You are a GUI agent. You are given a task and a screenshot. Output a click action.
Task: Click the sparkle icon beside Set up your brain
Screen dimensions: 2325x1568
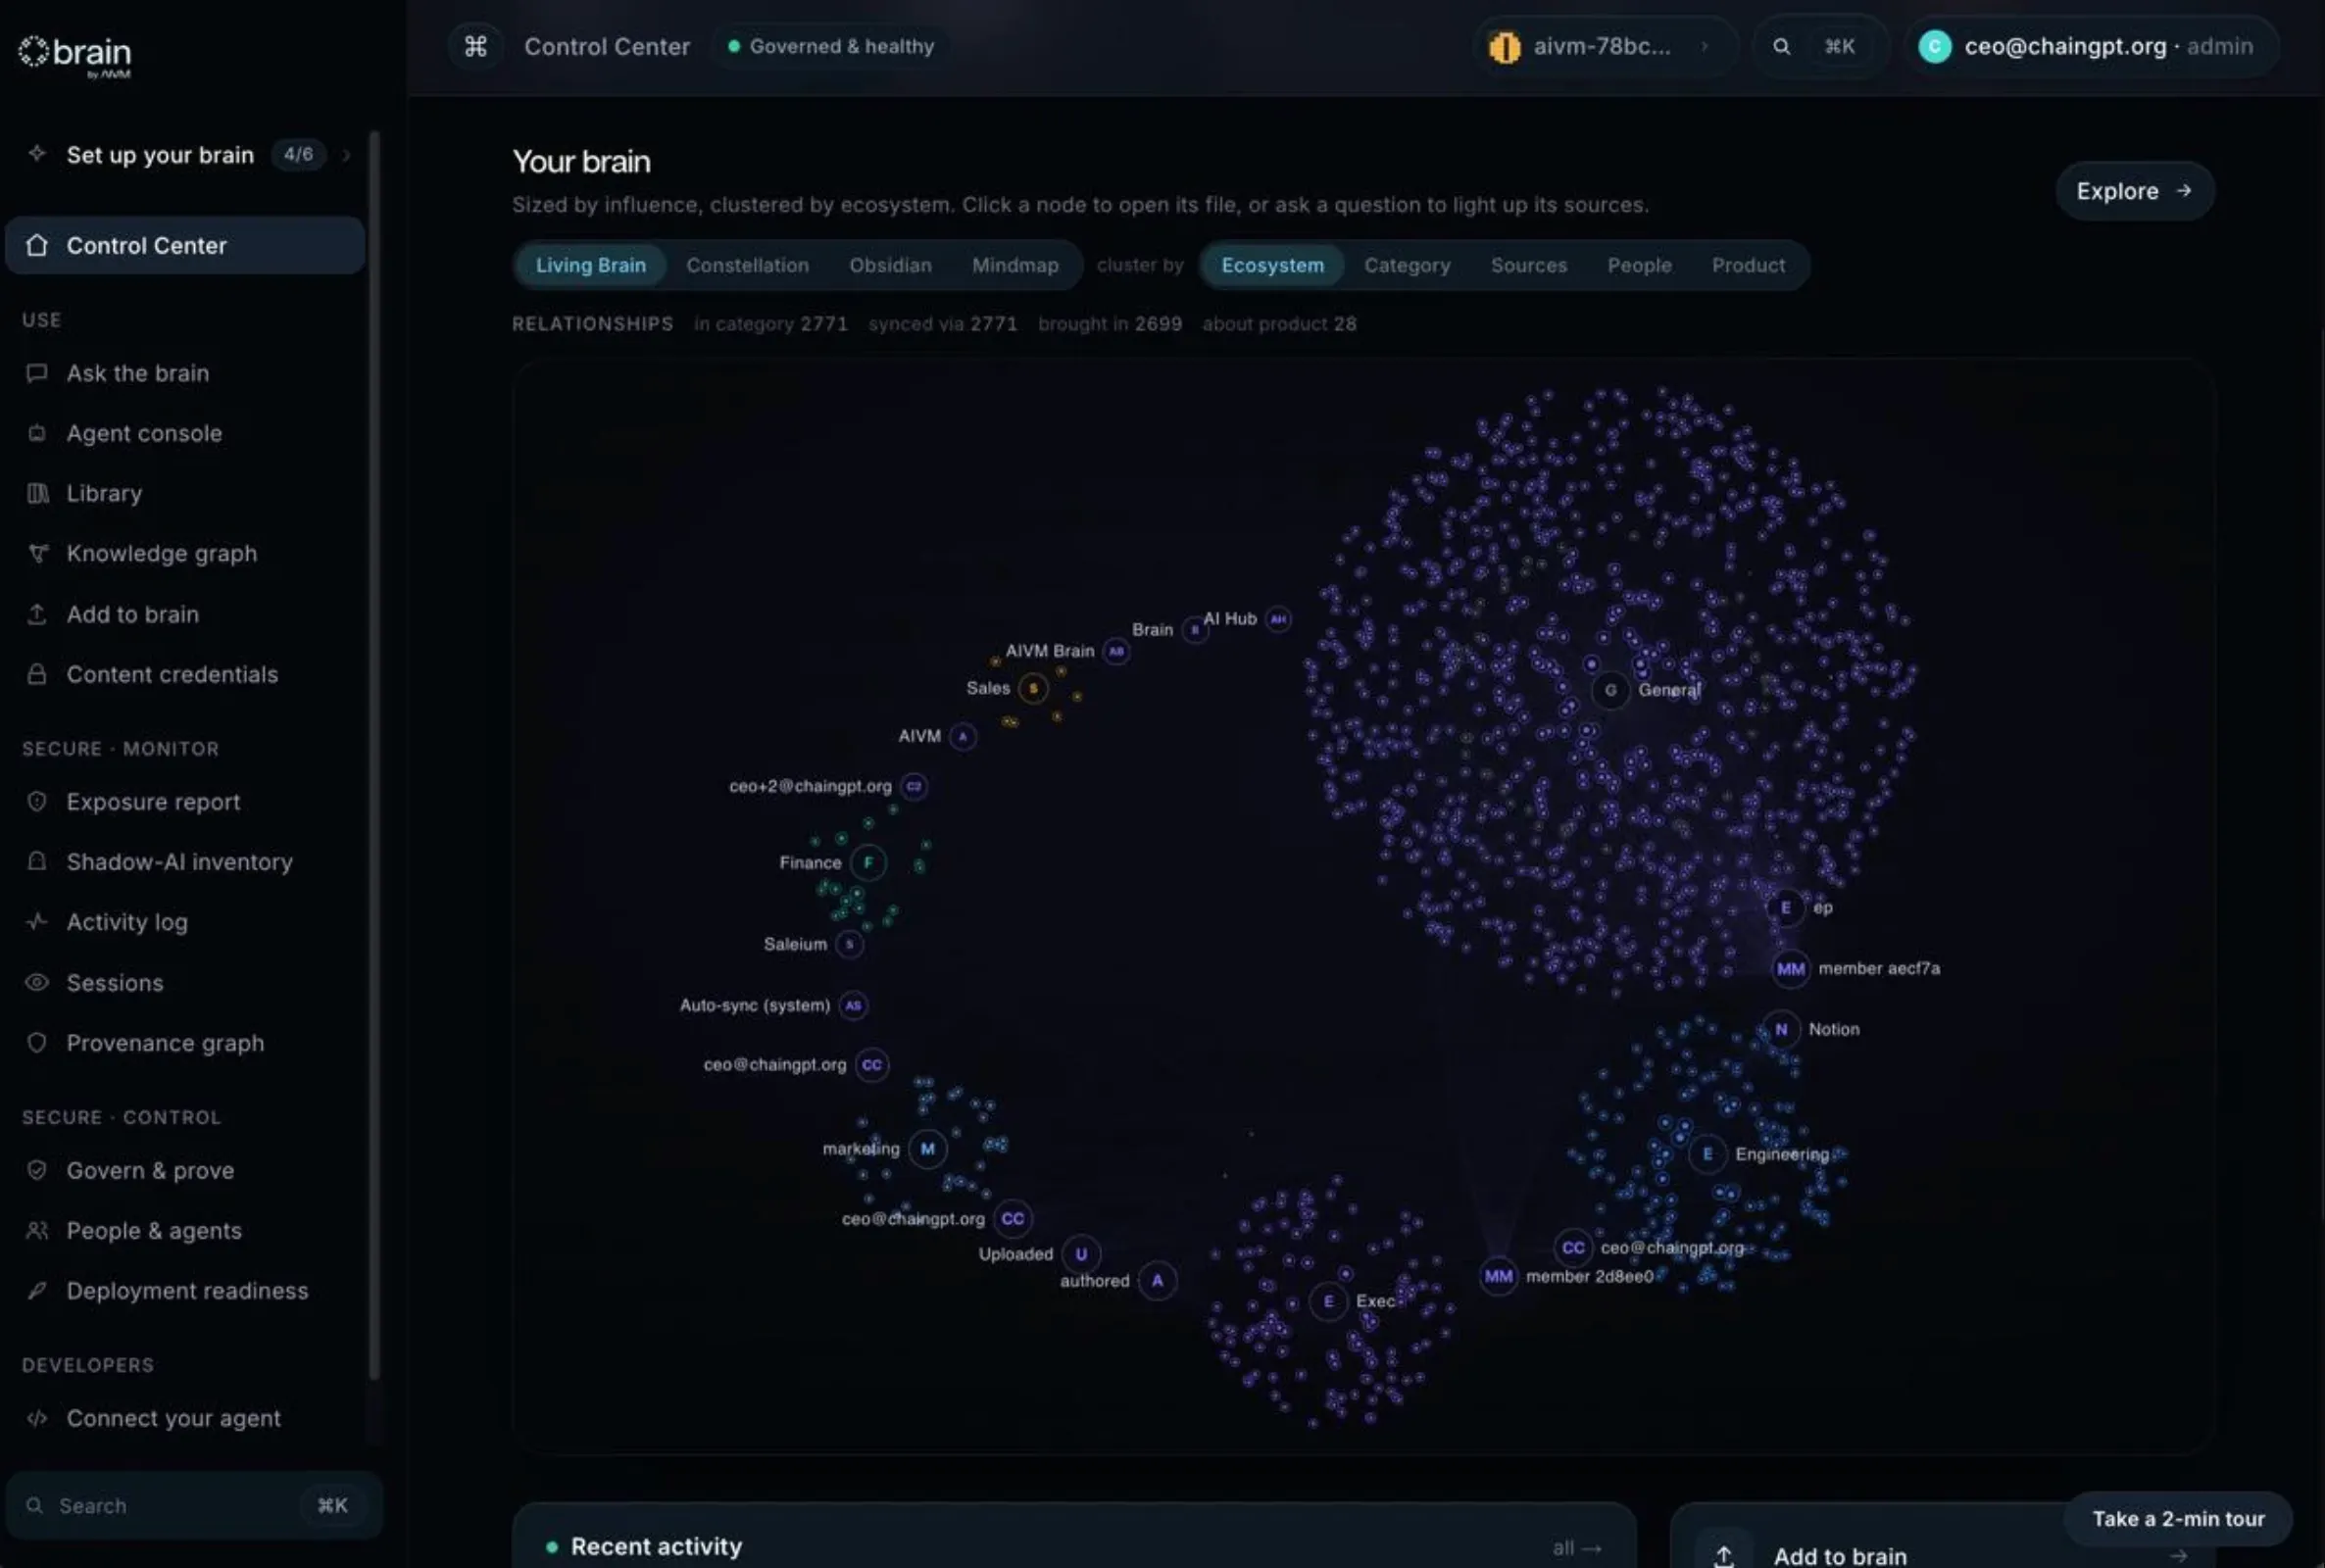37,154
